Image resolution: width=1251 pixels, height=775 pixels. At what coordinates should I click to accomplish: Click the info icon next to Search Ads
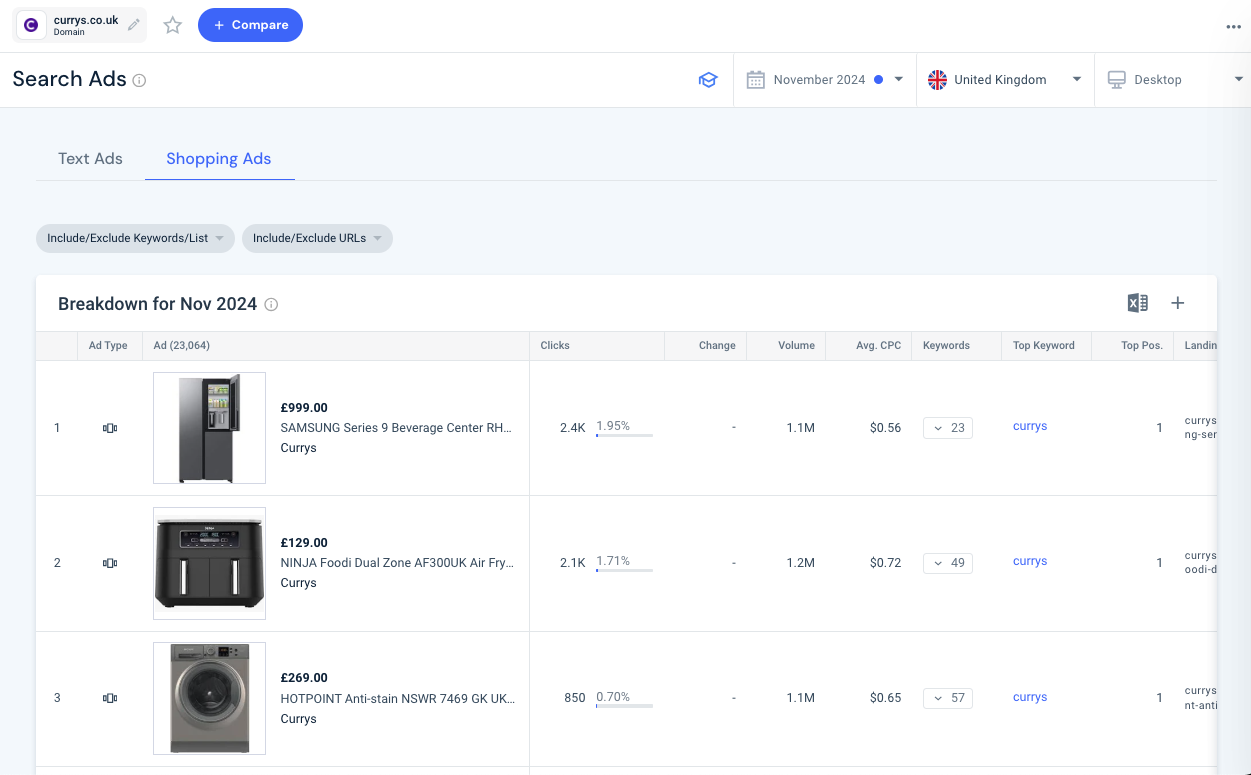(139, 80)
